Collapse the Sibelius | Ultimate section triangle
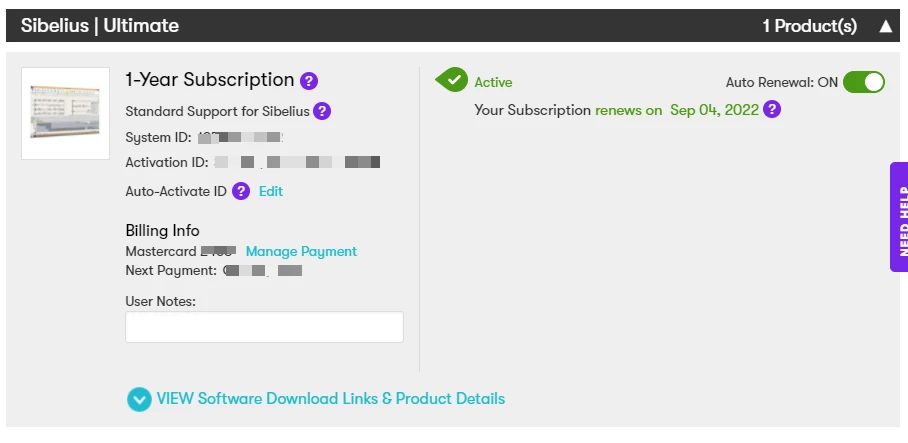 (x=885, y=26)
